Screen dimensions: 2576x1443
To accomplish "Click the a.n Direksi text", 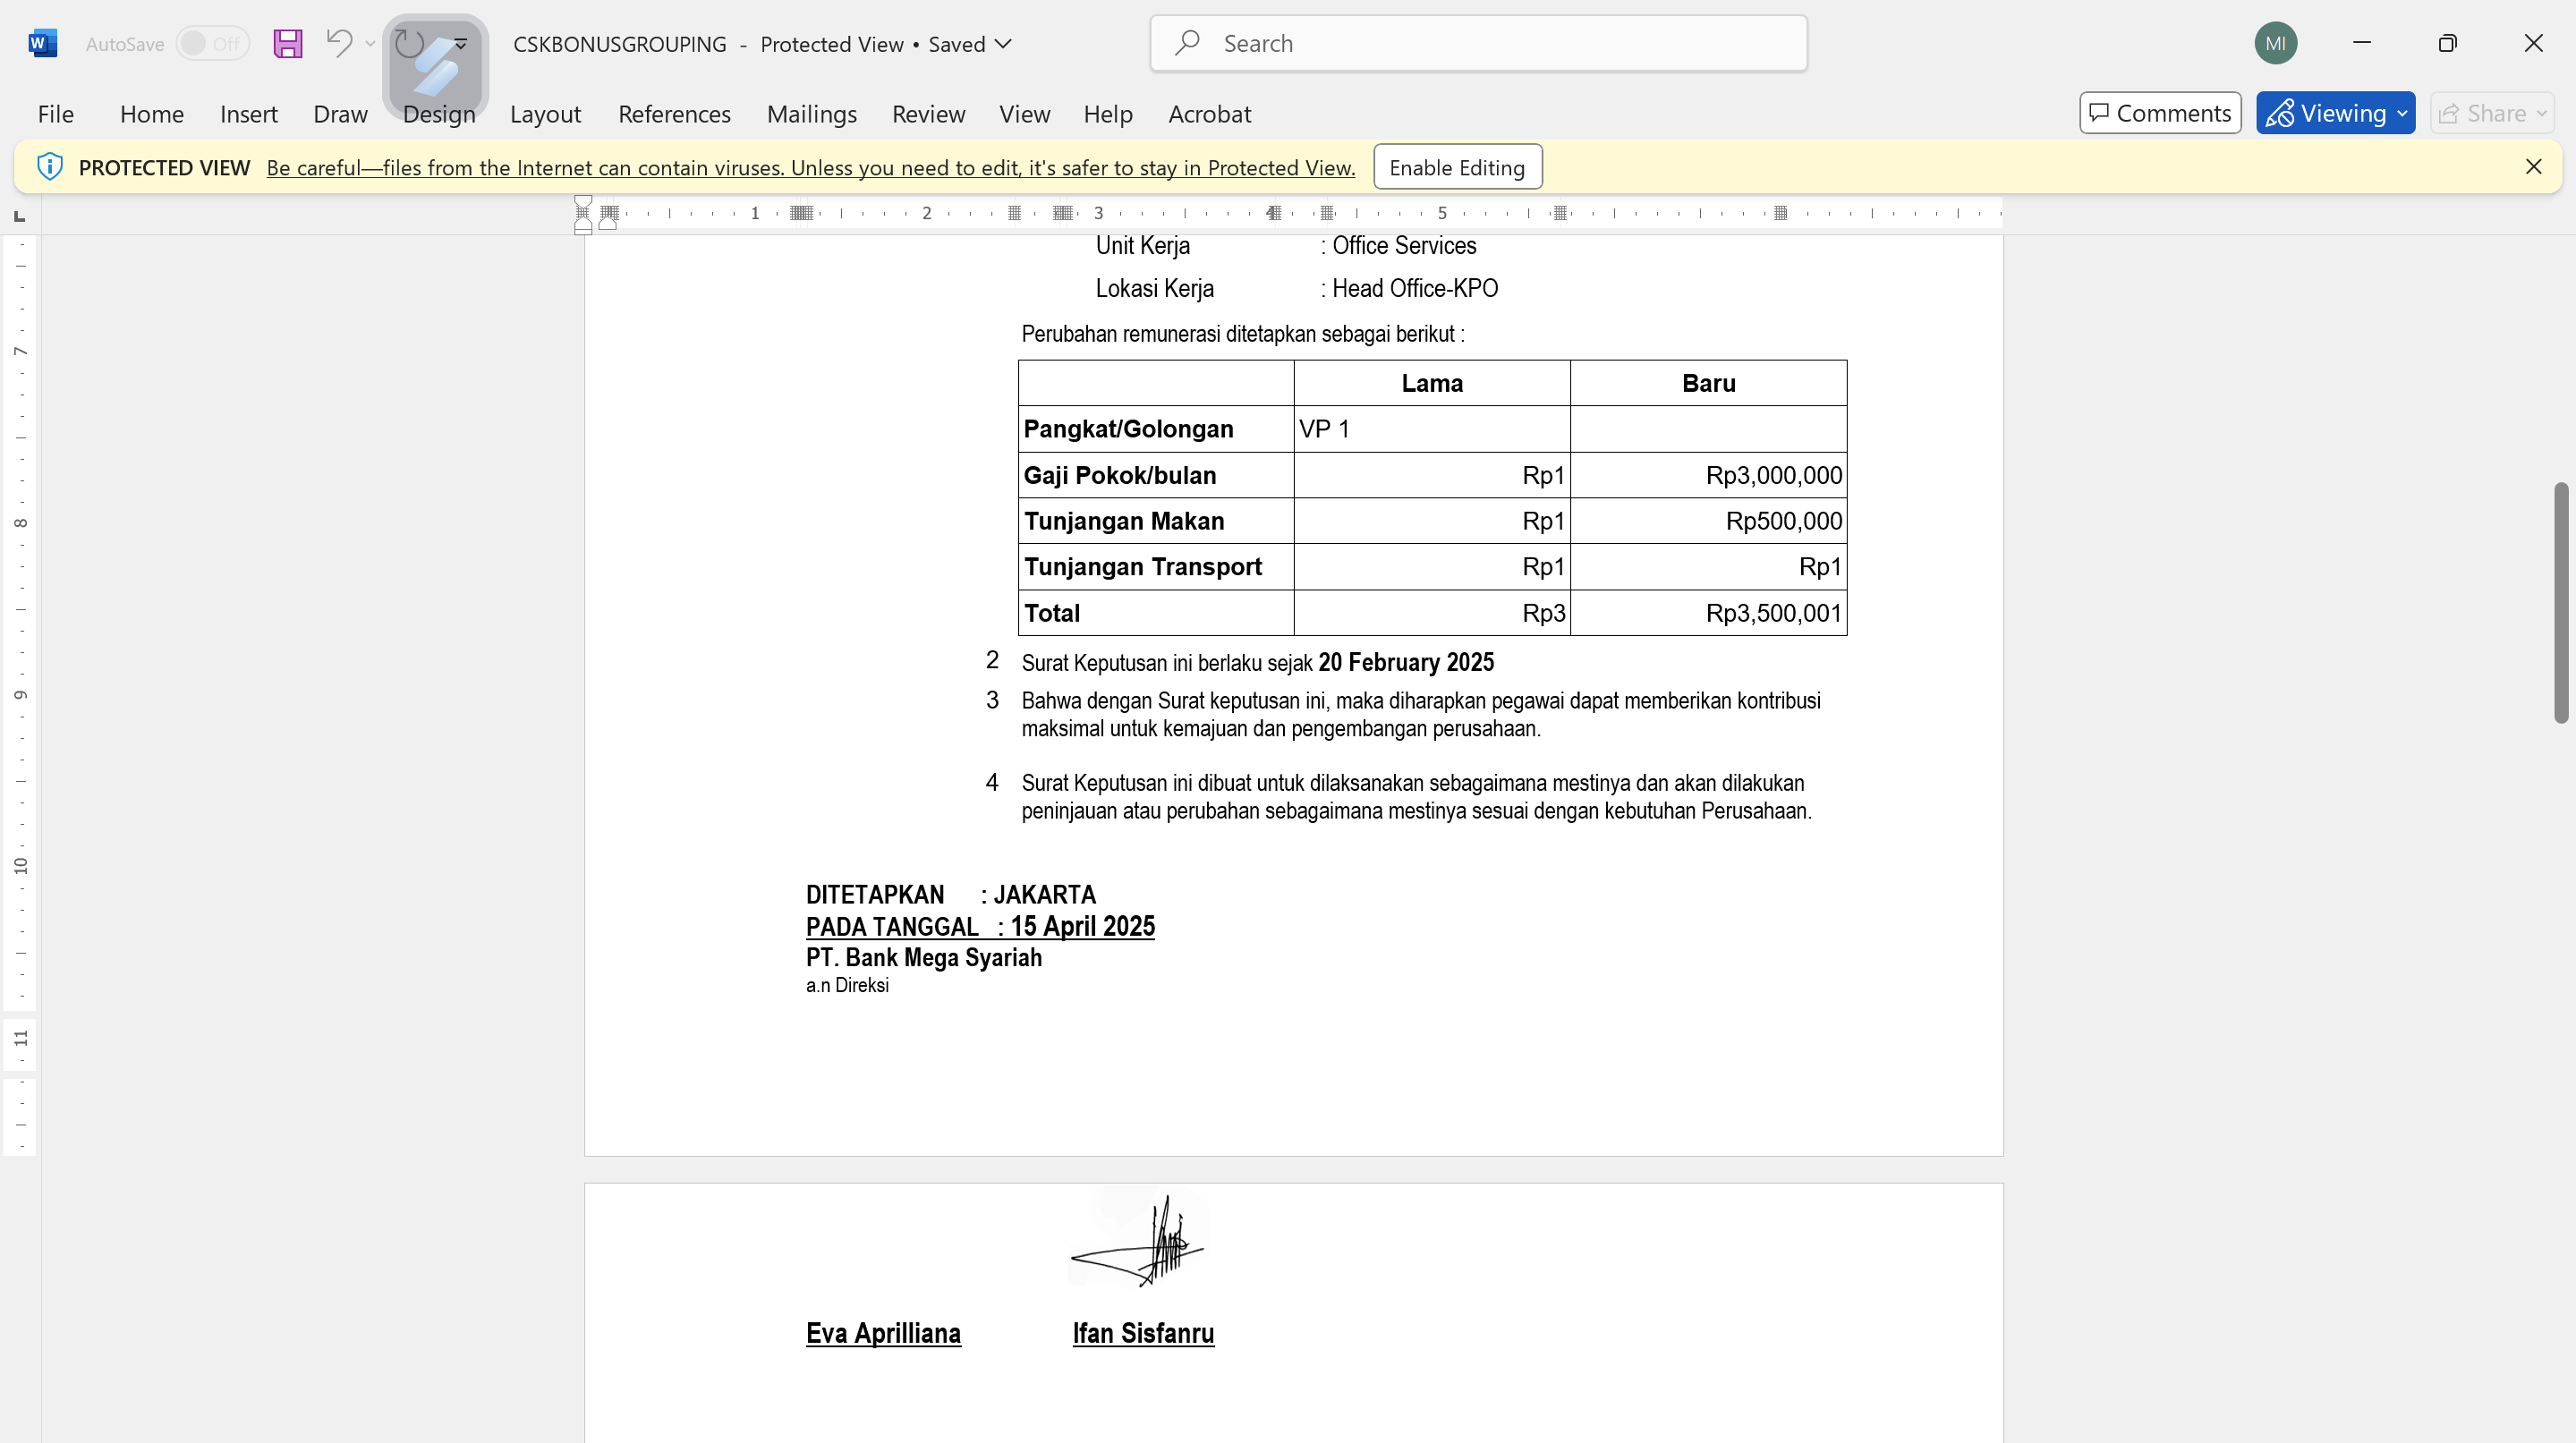I will pos(847,986).
